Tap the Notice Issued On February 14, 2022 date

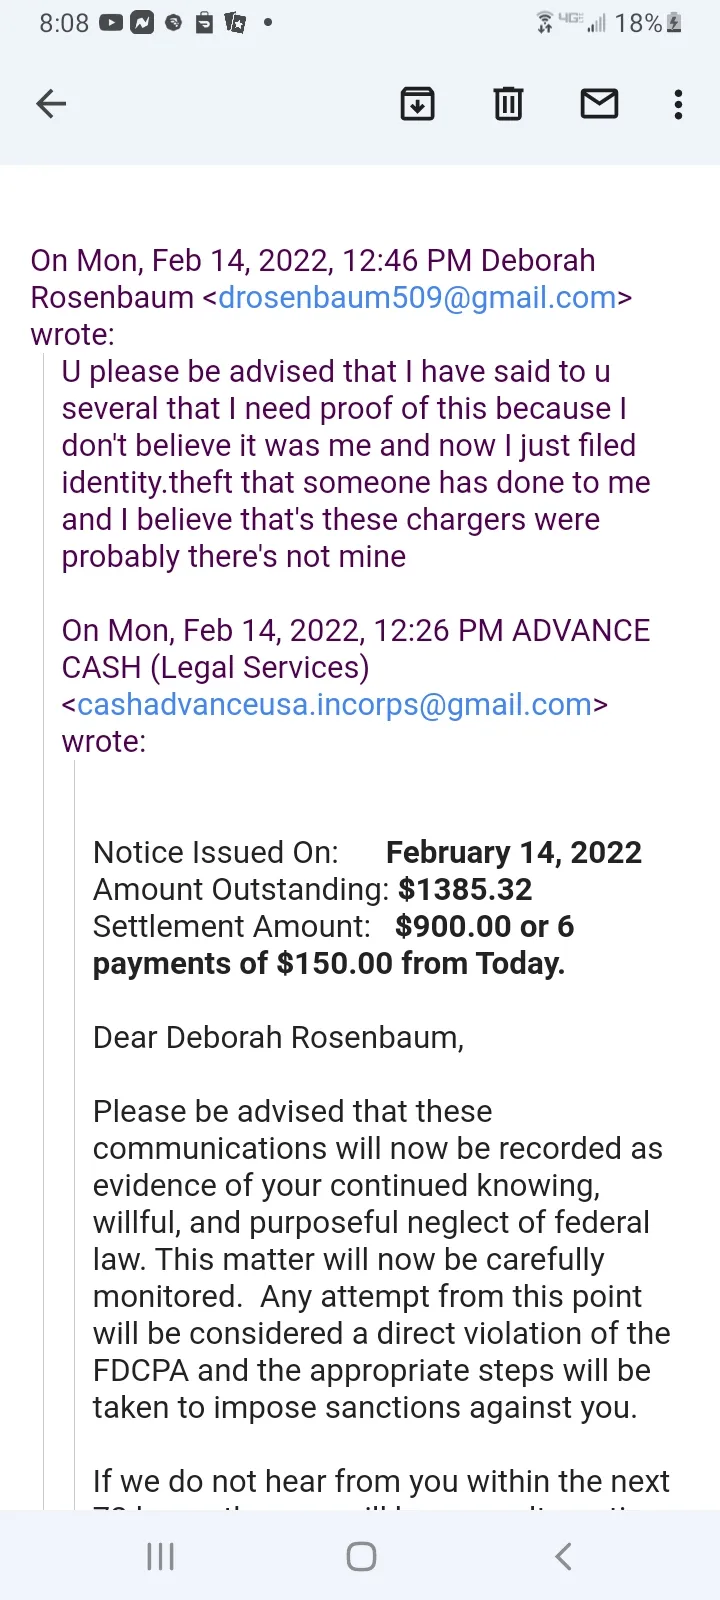click(x=514, y=852)
